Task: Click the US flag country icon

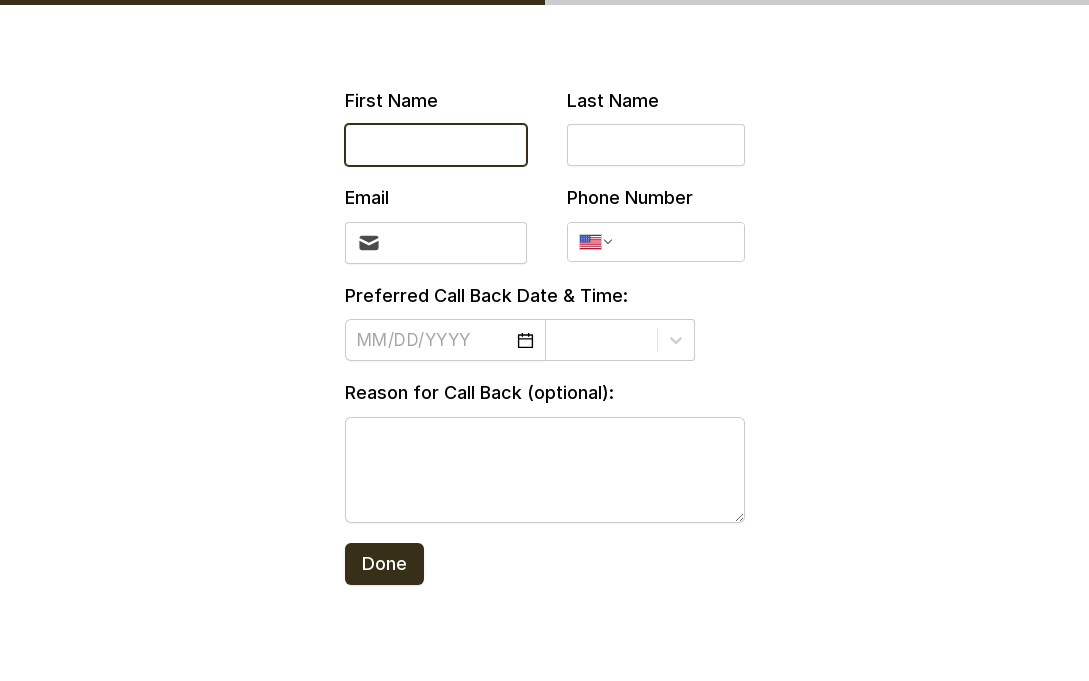Action: pyautogui.click(x=590, y=242)
